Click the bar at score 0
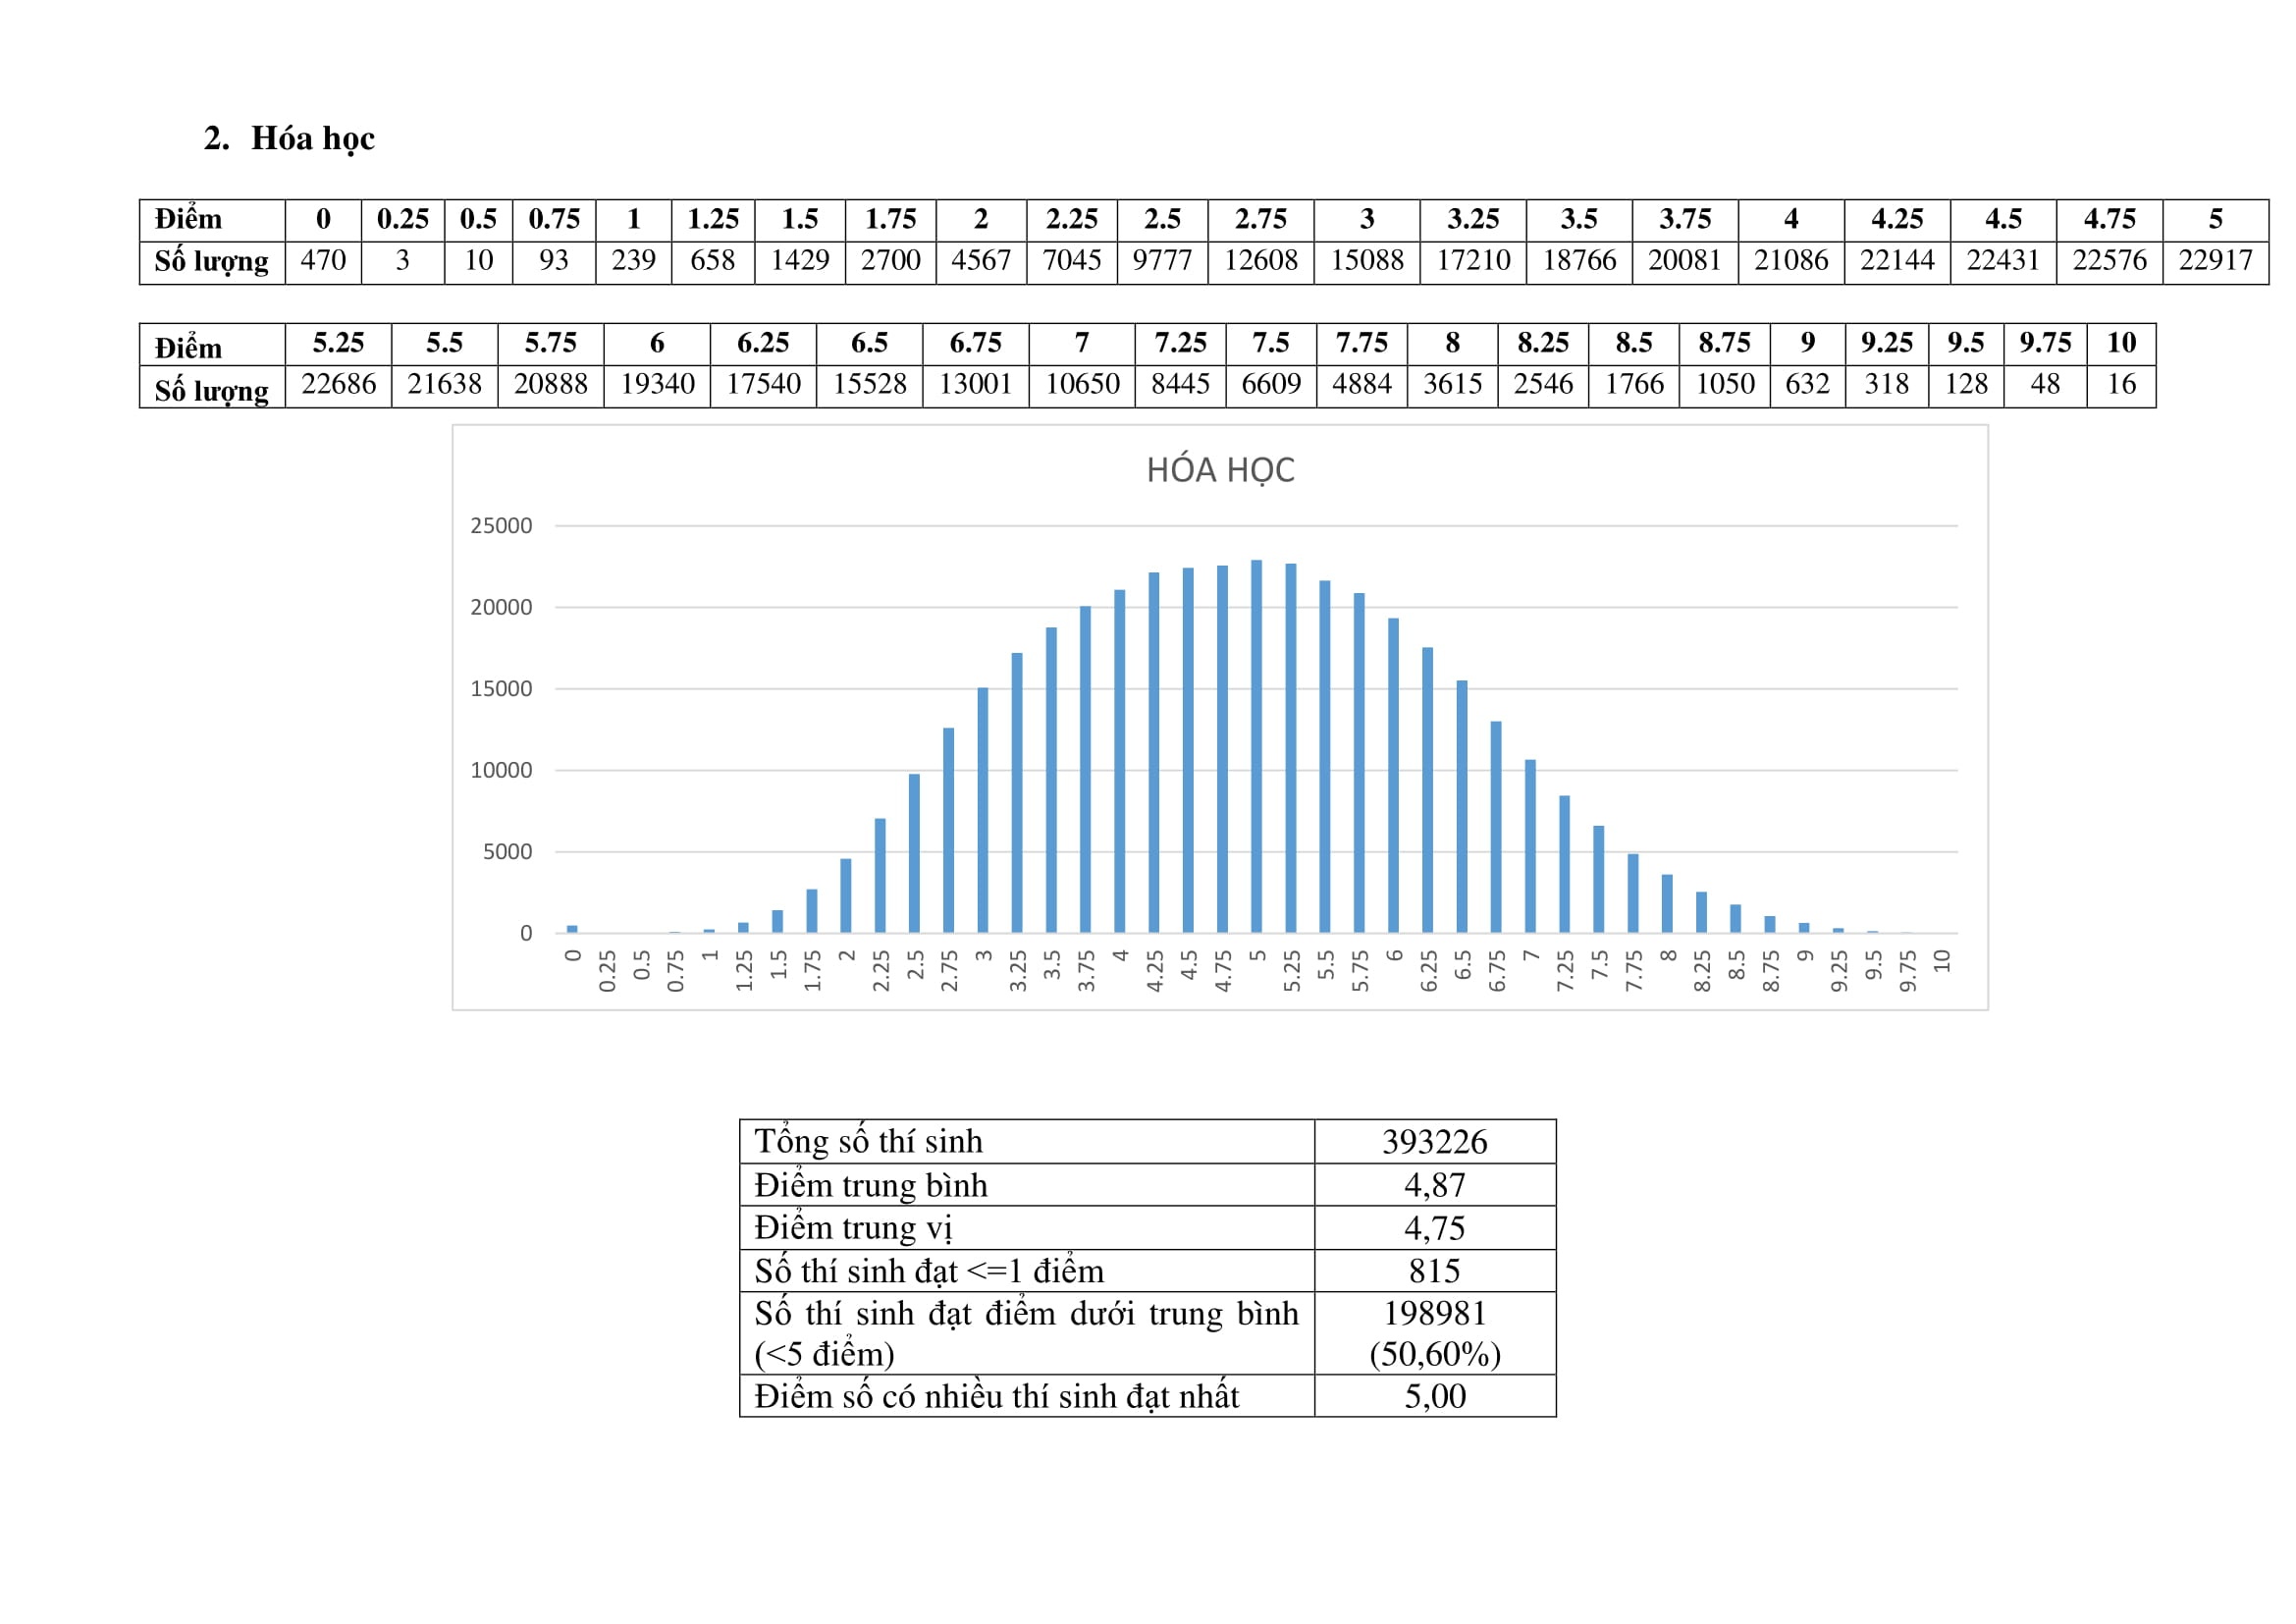Viewport: 2296px width, 1624px height. [572, 929]
